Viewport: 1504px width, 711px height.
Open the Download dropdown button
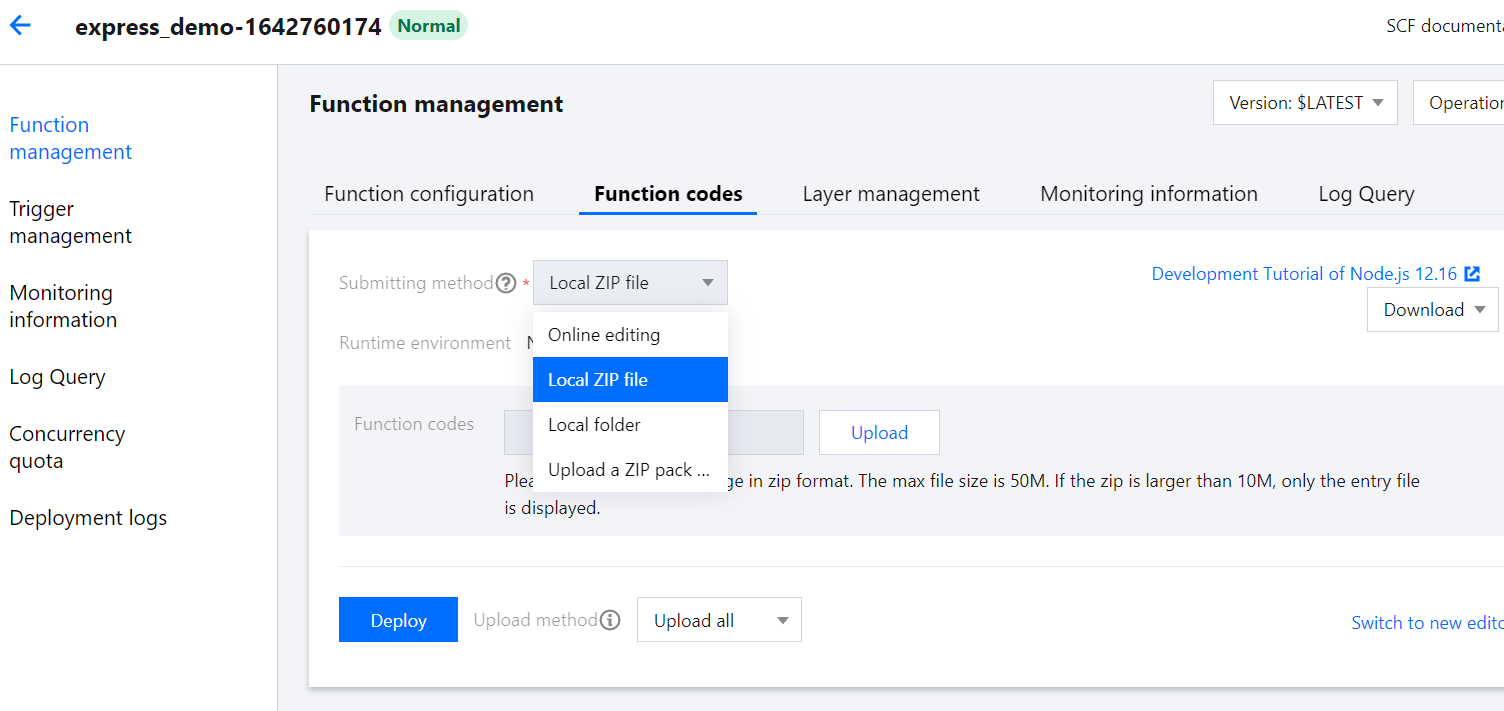click(x=1432, y=310)
